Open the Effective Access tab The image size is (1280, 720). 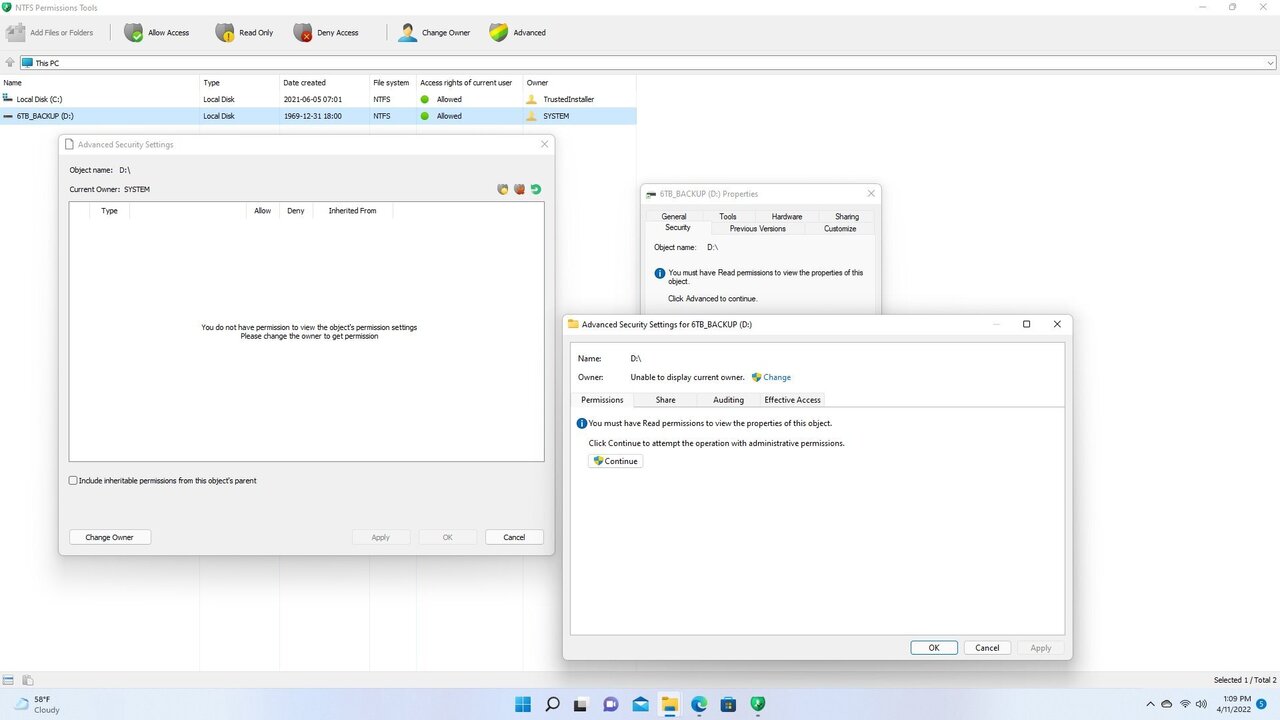[x=792, y=400]
